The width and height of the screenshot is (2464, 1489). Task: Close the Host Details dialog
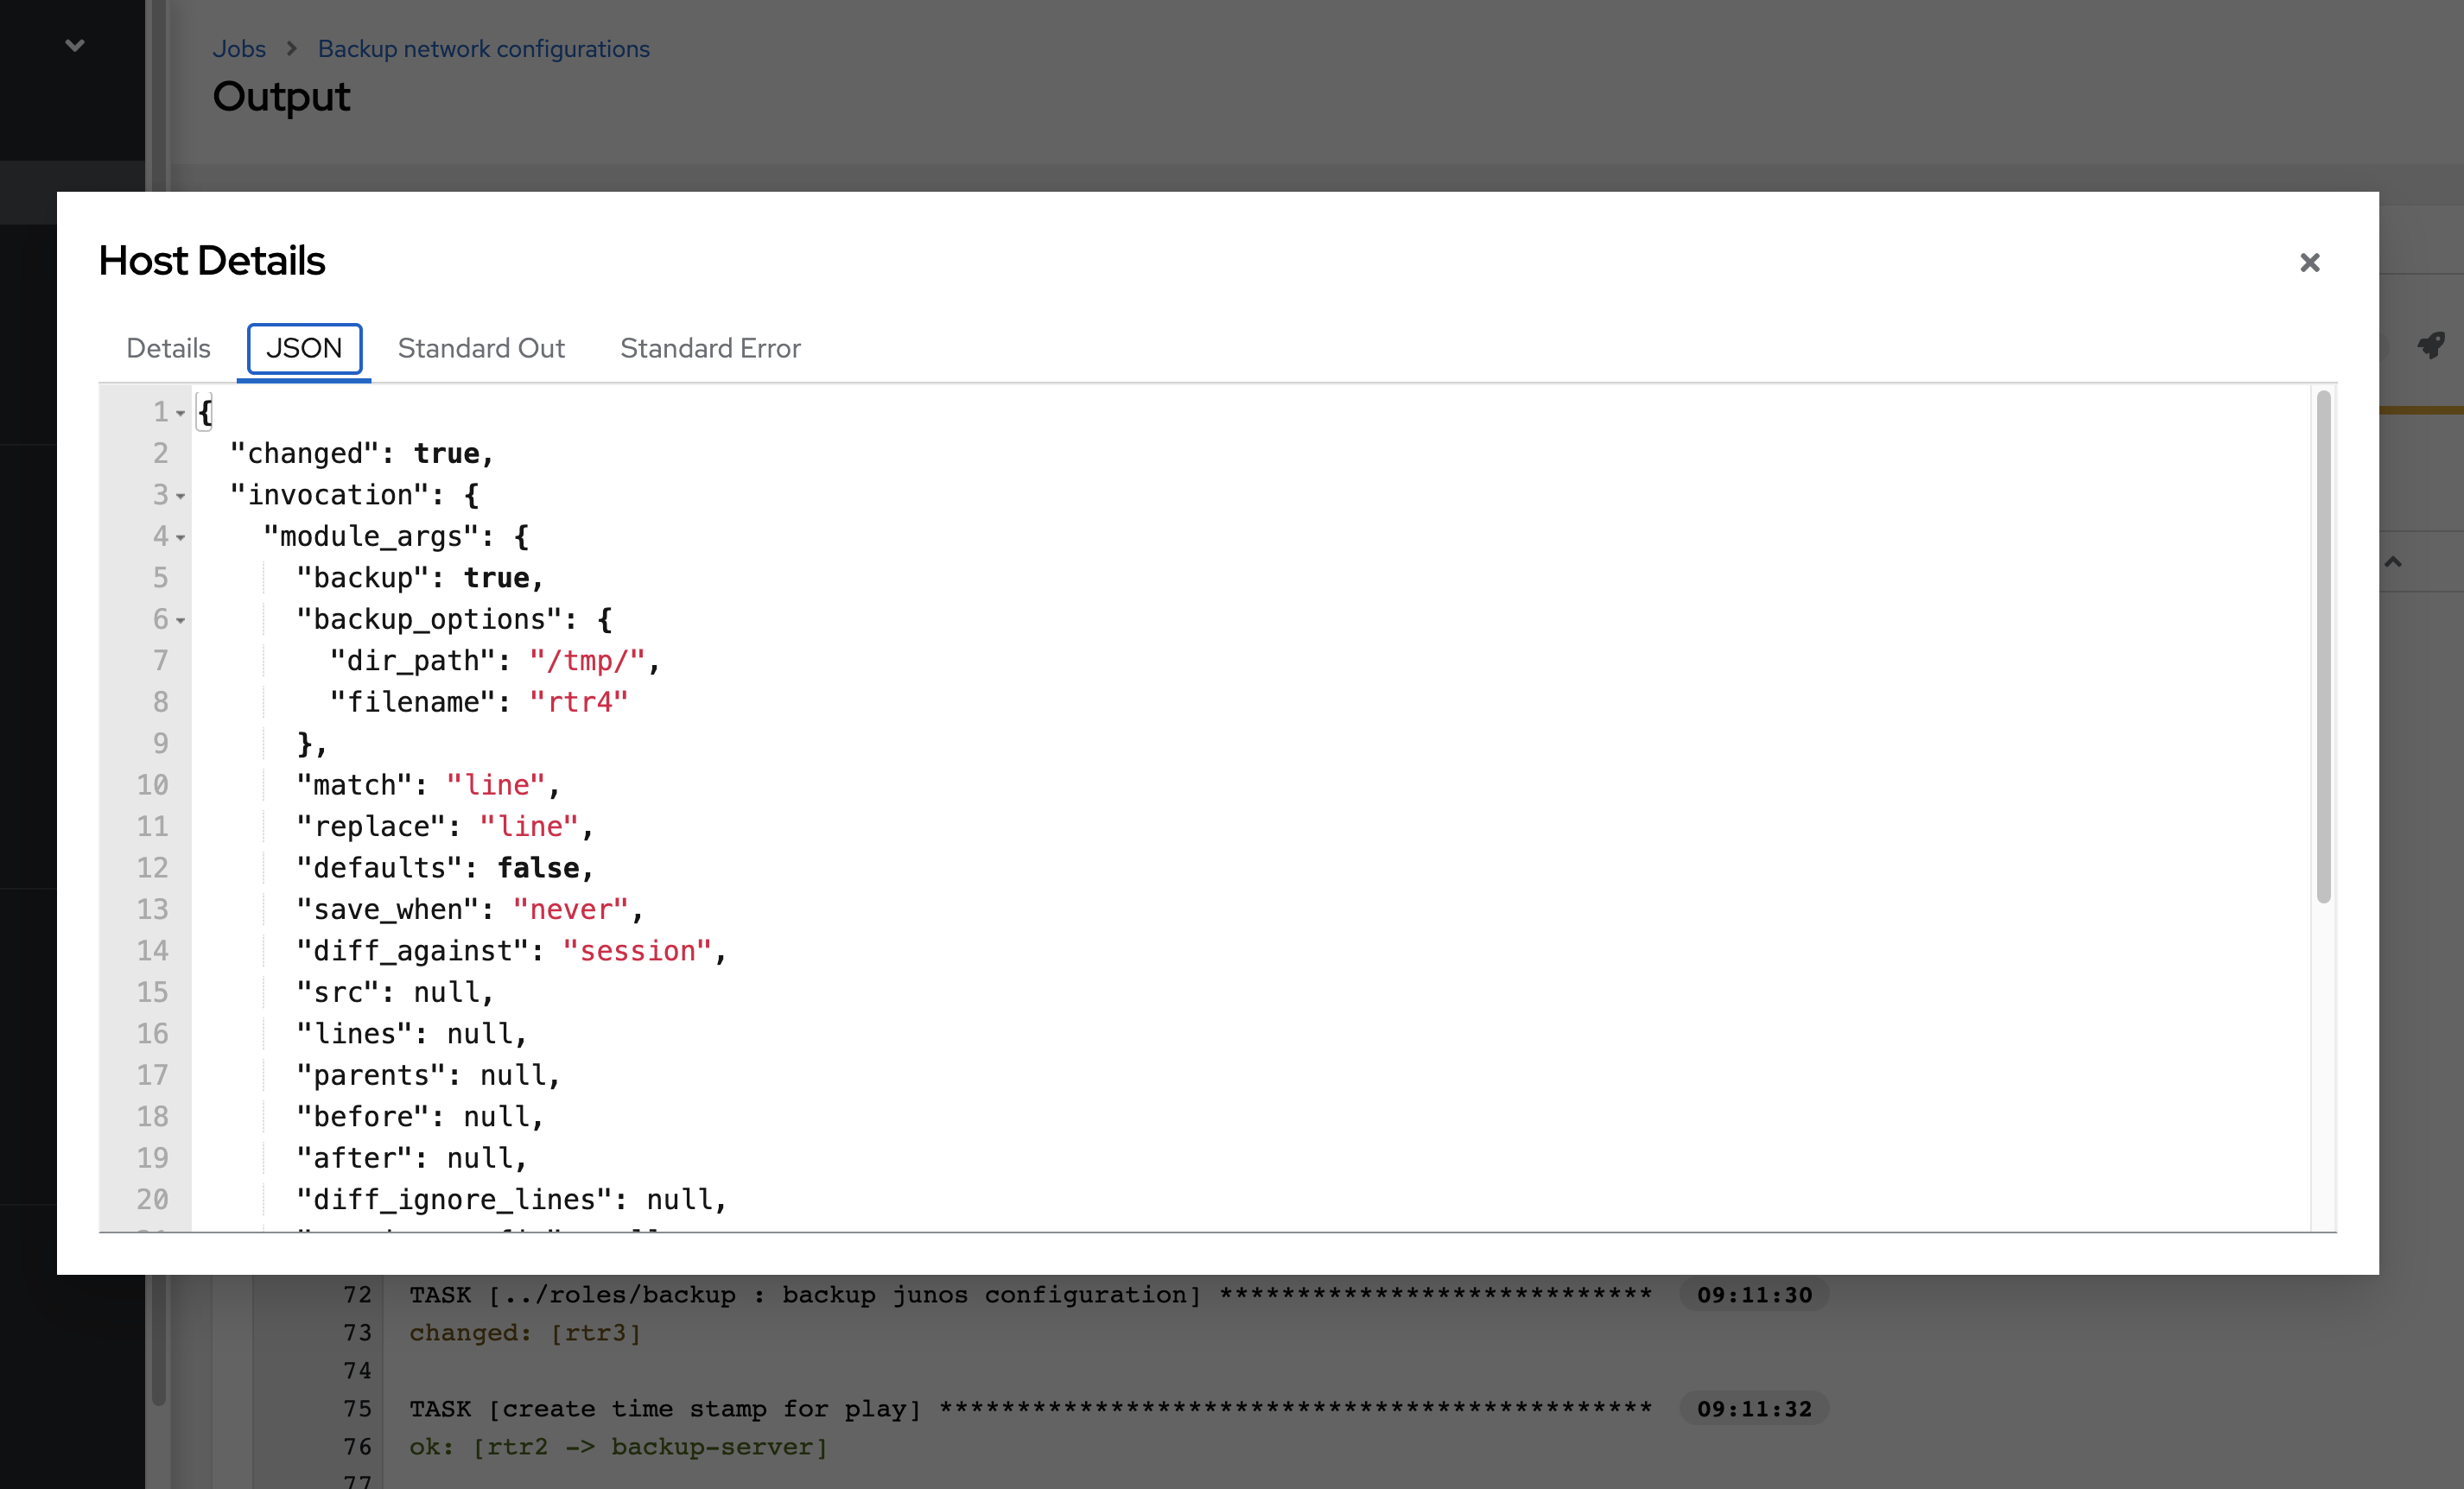[x=2309, y=262]
